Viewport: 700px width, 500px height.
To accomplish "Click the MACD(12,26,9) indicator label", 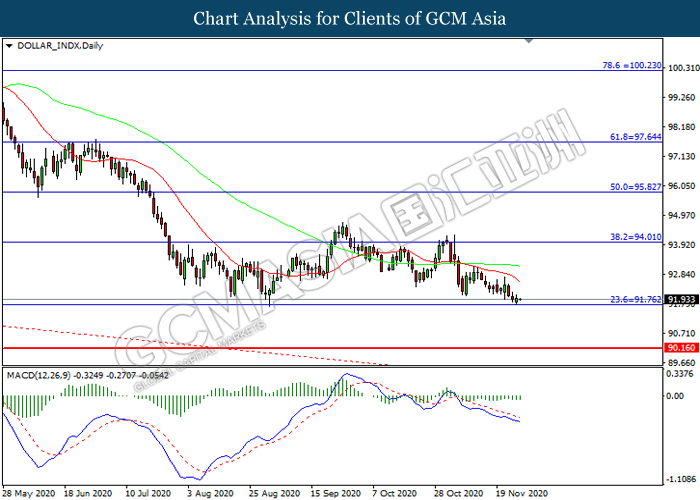I will tap(38, 375).
